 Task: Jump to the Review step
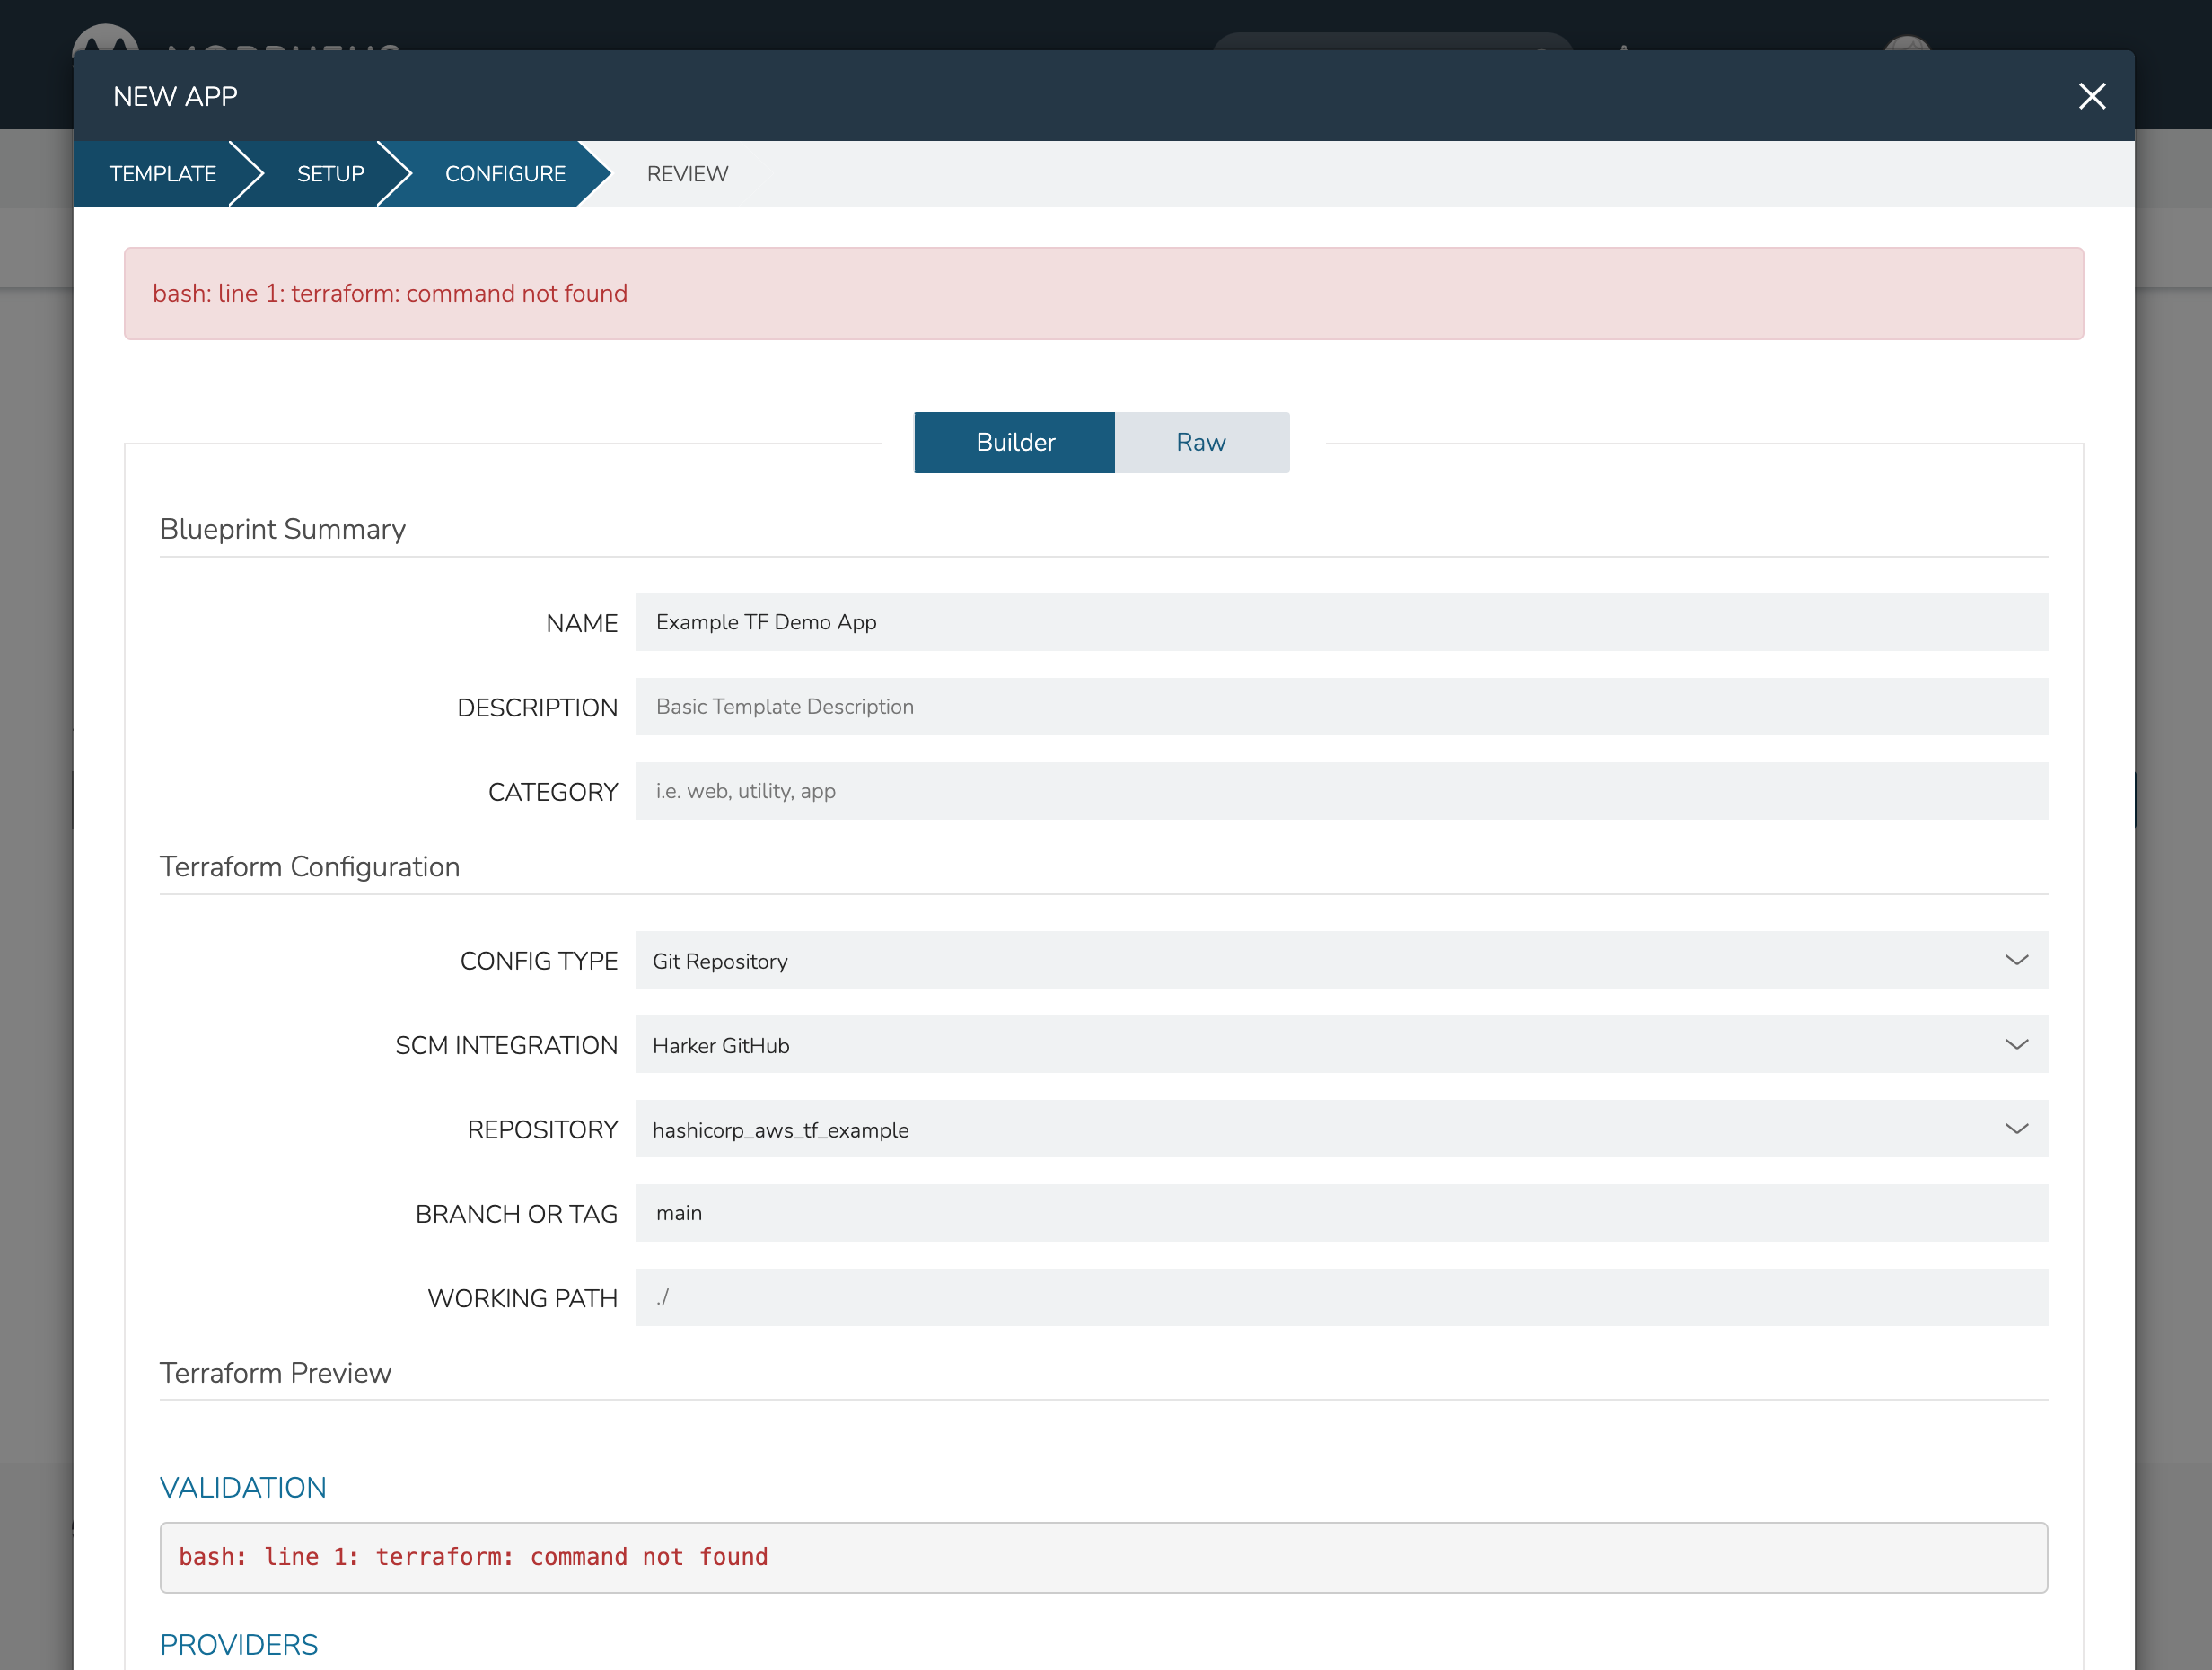(687, 174)
